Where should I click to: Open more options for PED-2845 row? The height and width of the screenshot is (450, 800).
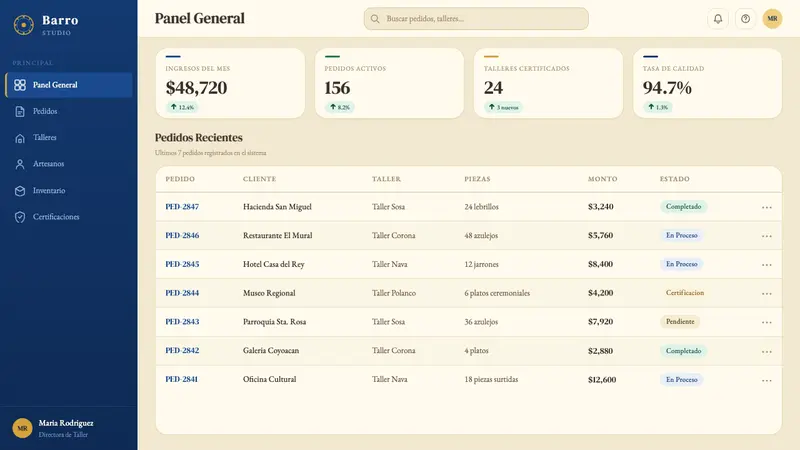pyautogui.click(x=766, y=264)
